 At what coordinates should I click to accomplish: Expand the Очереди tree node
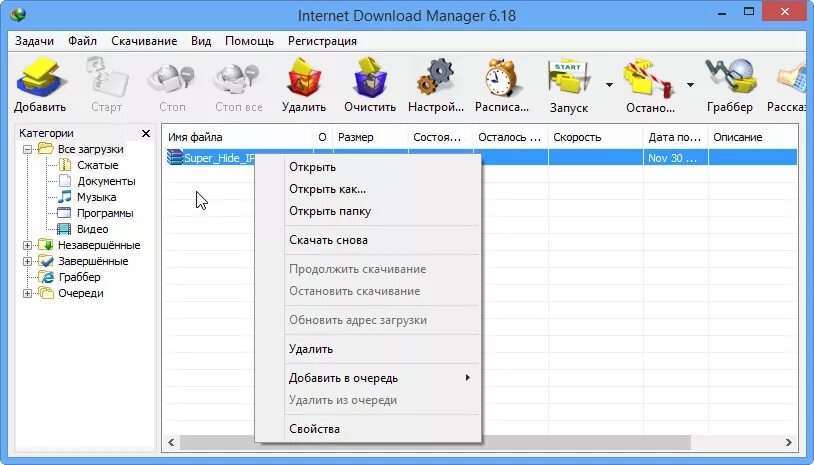[28, 294]
